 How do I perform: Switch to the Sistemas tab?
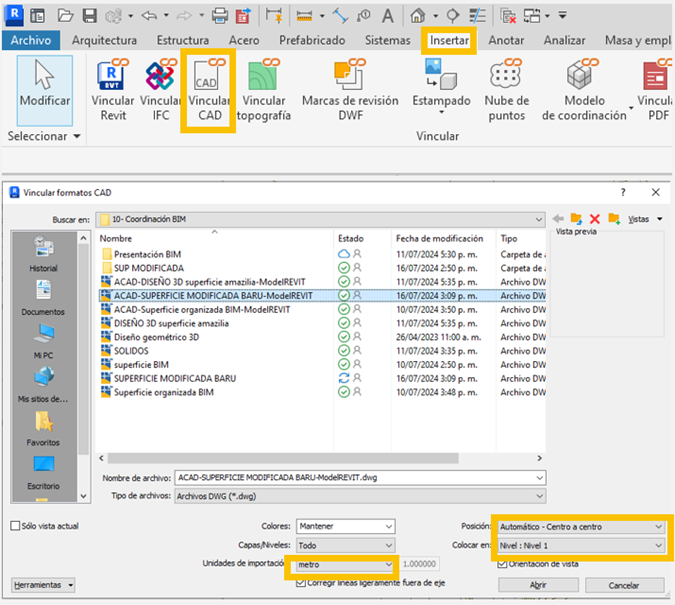(387, 40)
